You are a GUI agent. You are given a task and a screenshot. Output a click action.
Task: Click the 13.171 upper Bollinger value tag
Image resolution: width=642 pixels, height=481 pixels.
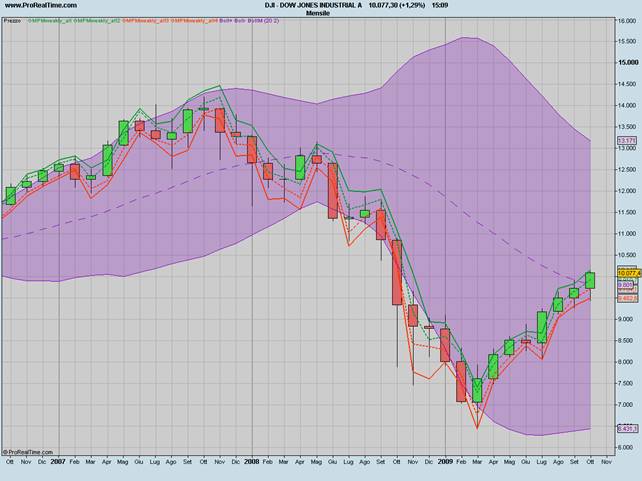click(627, 140)
